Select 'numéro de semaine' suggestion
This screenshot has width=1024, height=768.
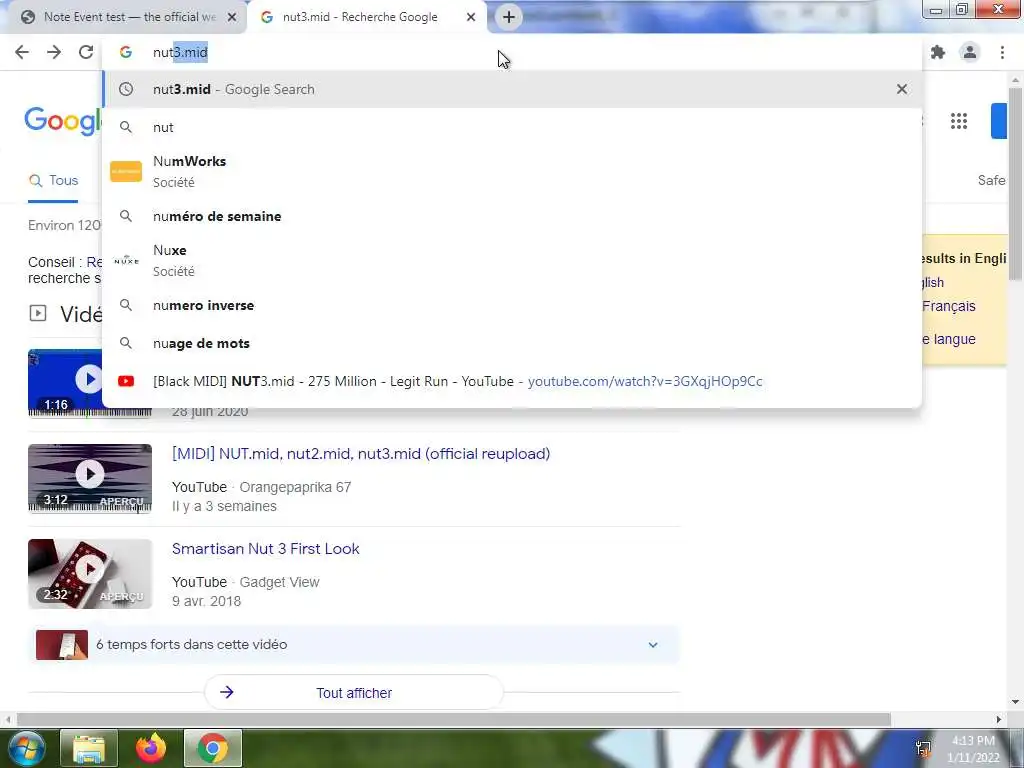(512, 216)
